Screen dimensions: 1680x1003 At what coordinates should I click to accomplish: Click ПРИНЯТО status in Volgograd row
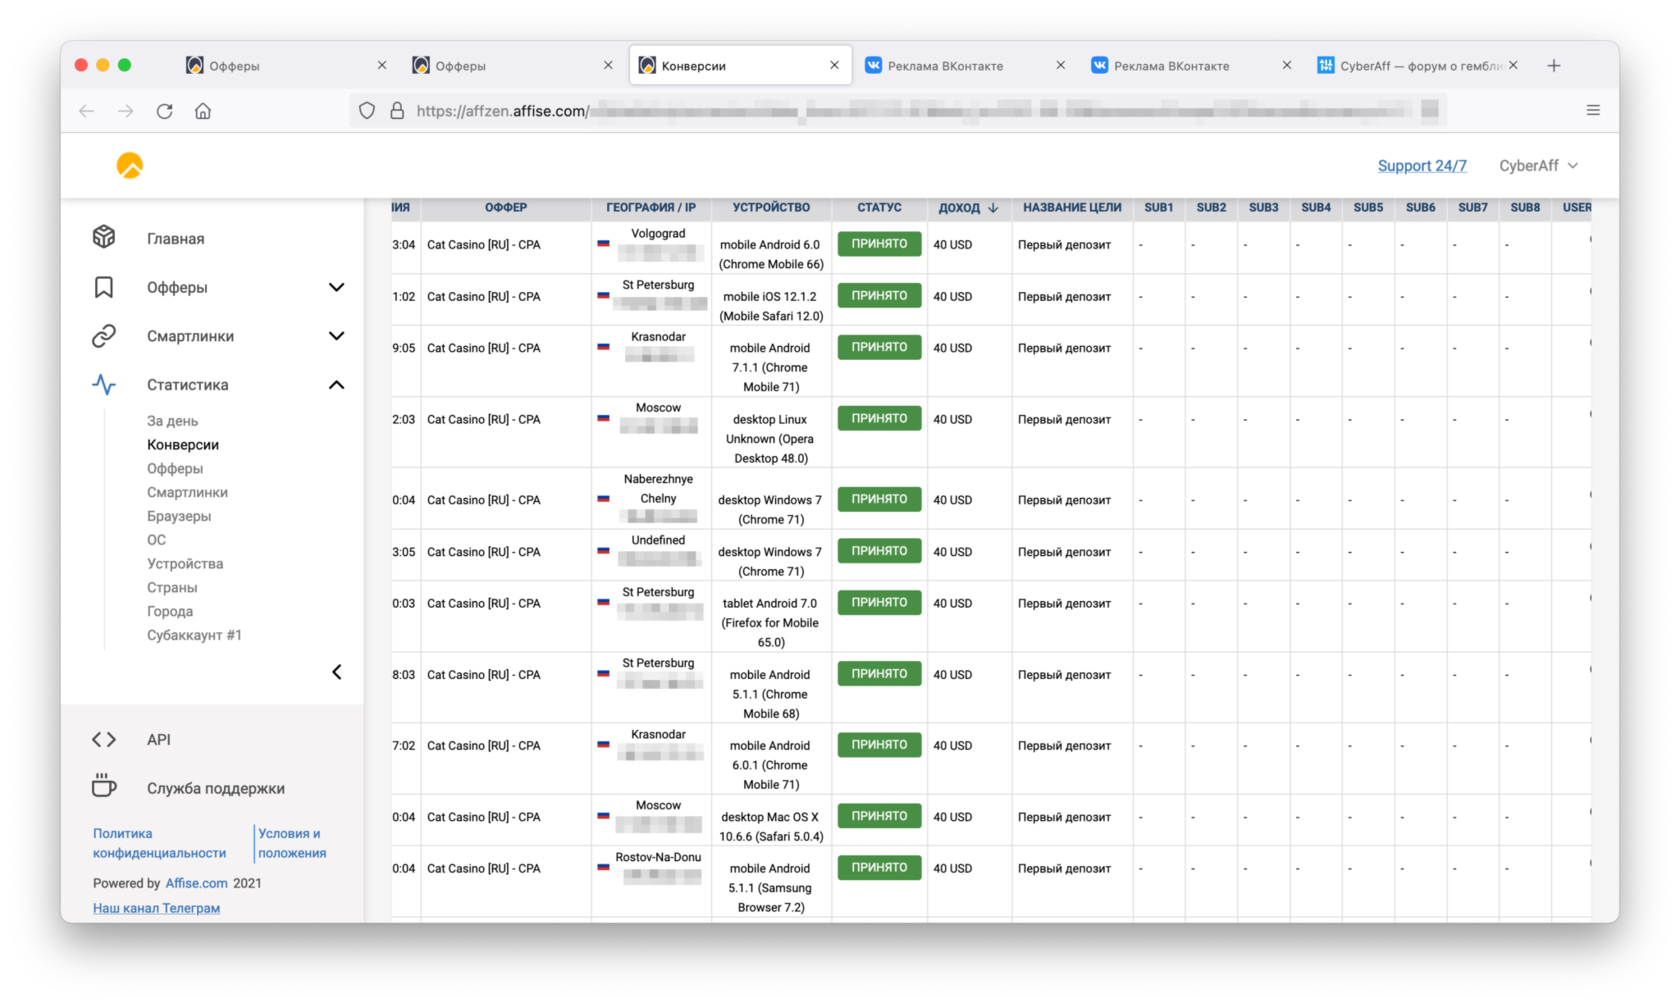879,244
